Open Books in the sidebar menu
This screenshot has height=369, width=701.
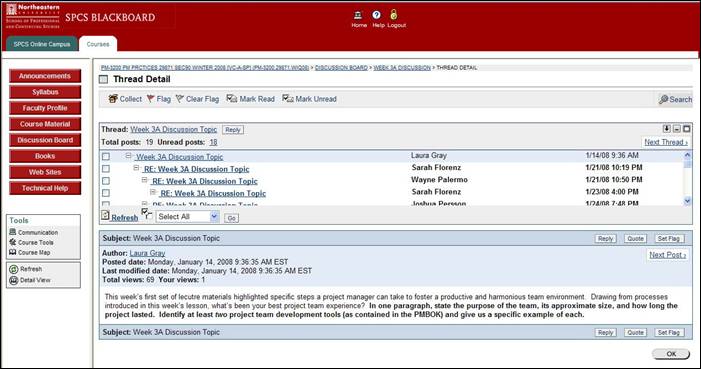click(45, 156)
